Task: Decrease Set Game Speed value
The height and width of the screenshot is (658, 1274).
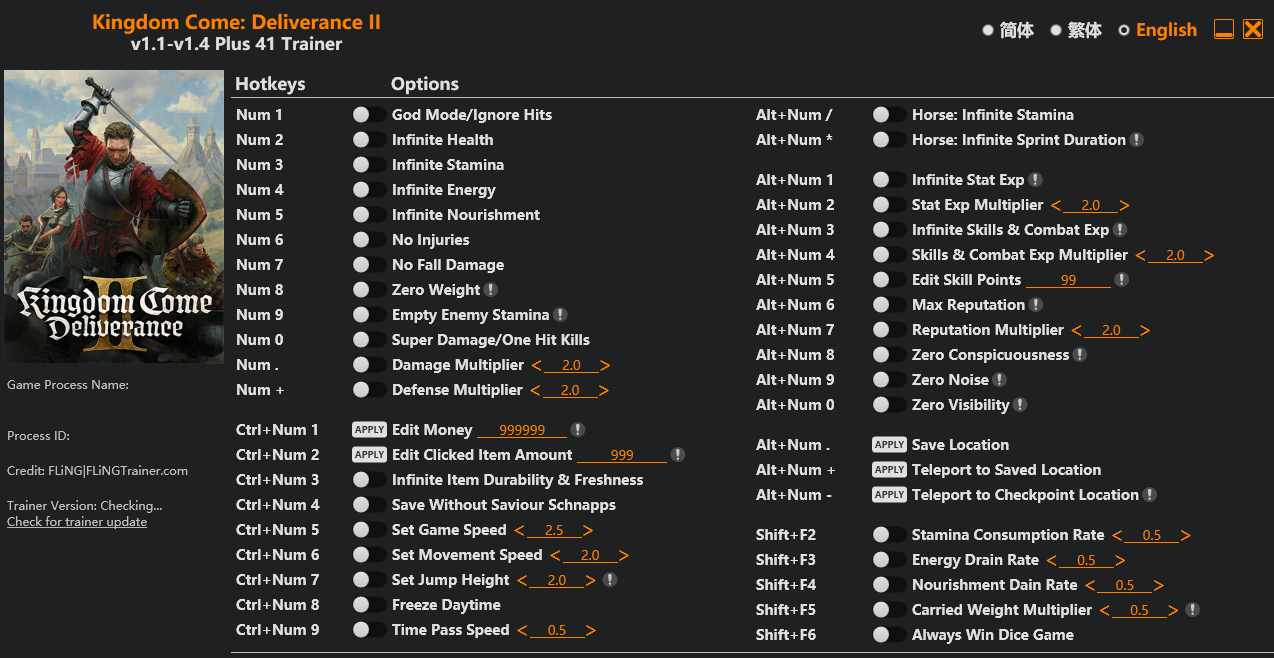Action: point(518,531)
